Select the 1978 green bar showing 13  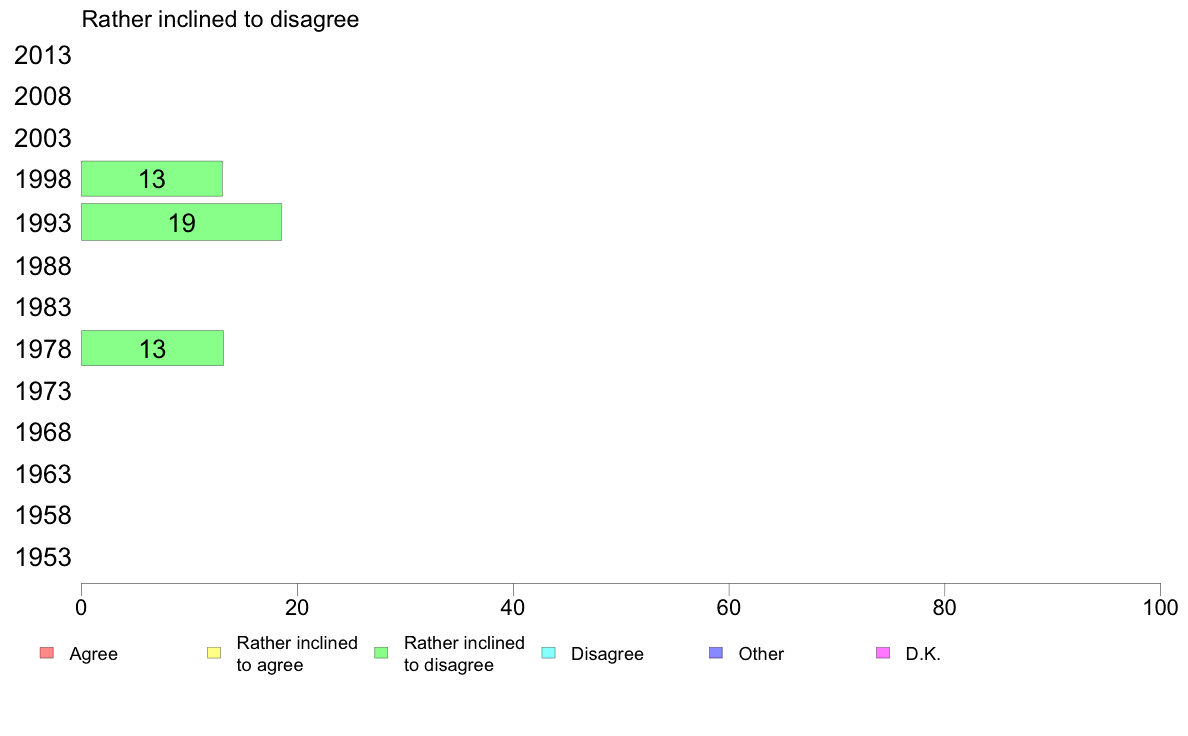(152, 348)
